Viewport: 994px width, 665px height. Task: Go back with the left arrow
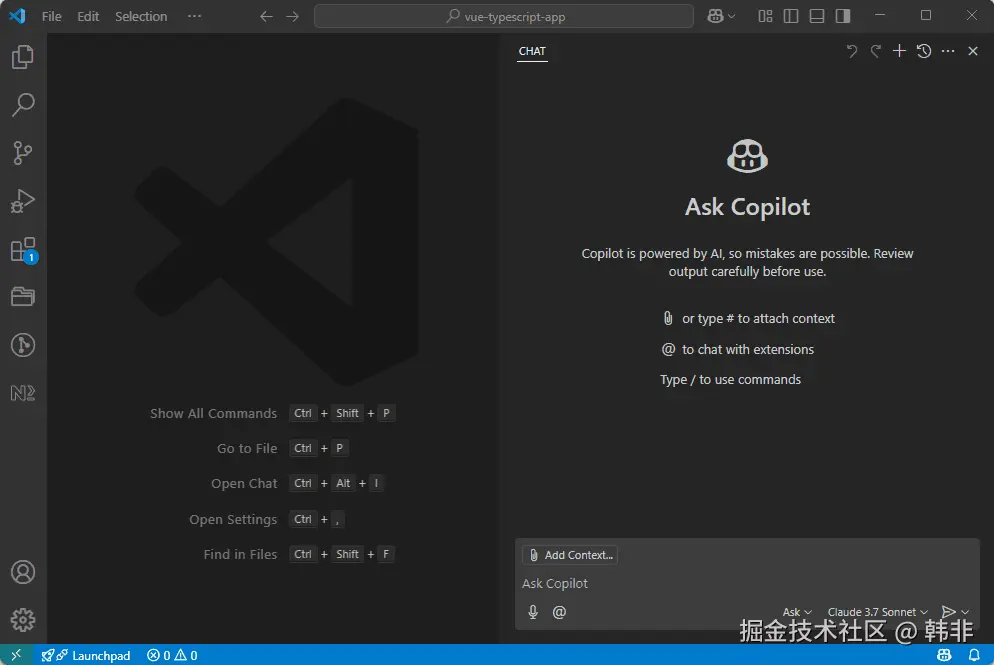coord(266,16)
